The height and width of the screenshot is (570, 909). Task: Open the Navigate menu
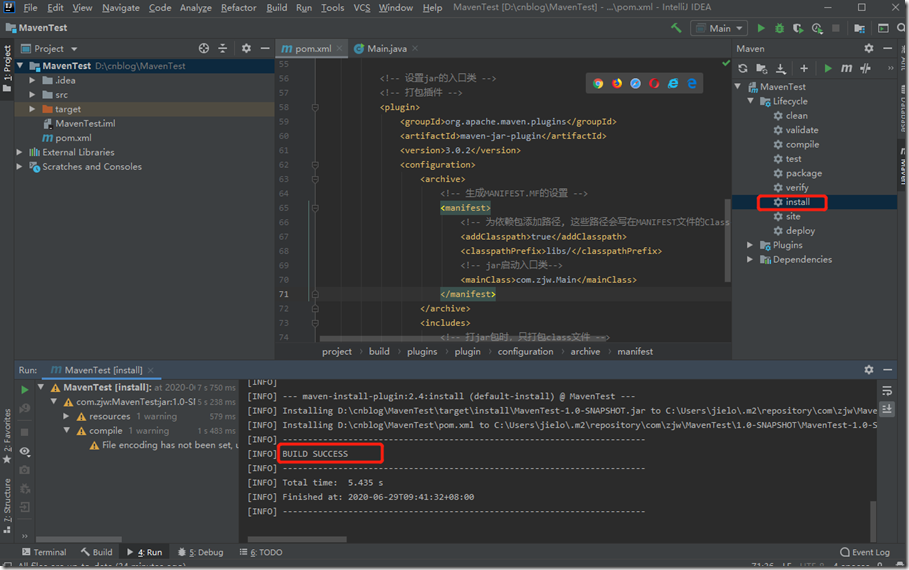121,8
